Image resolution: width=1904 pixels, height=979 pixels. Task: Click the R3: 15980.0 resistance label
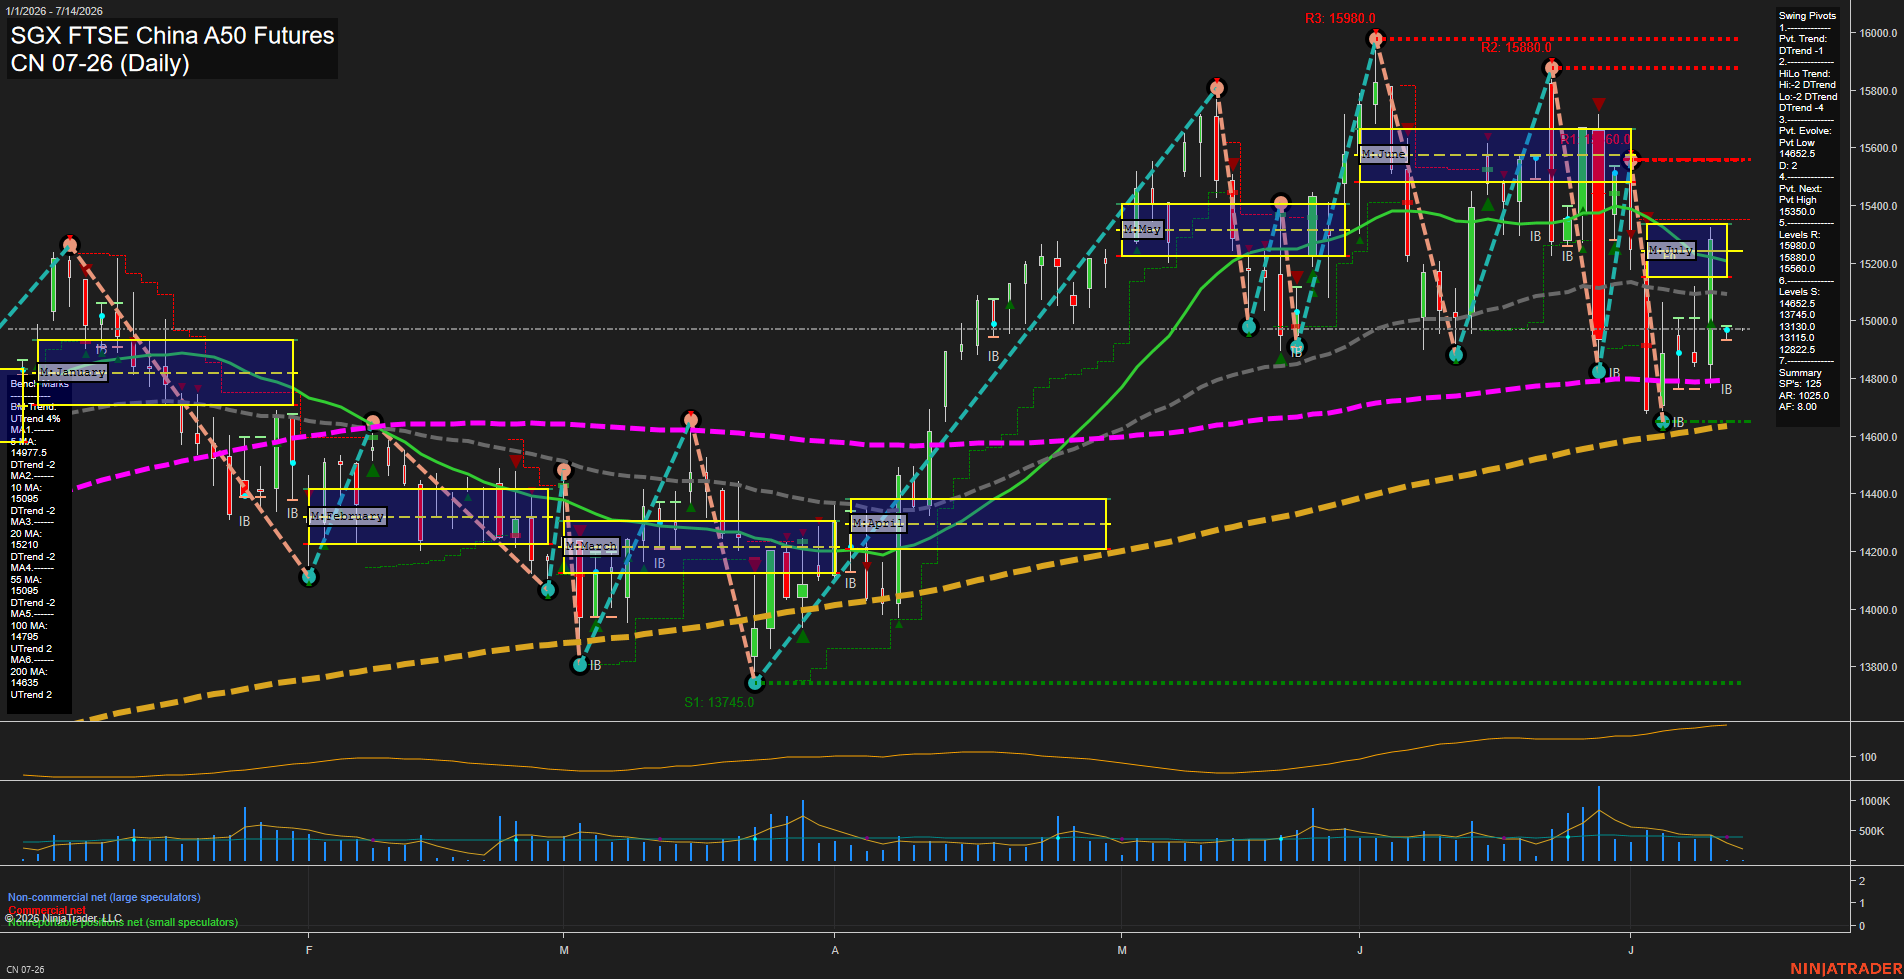1340,19
